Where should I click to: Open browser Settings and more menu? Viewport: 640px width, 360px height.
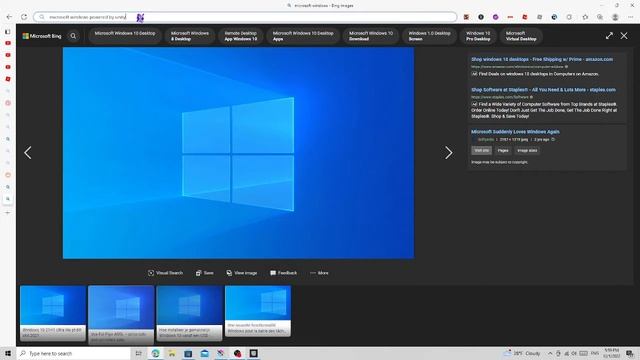[631, 17]
